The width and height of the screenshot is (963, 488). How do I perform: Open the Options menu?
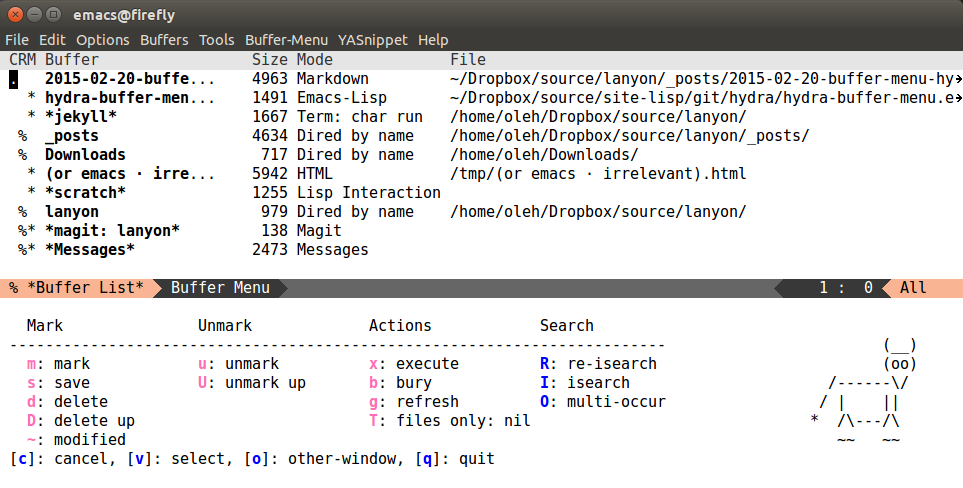click(x=103, y=40)
